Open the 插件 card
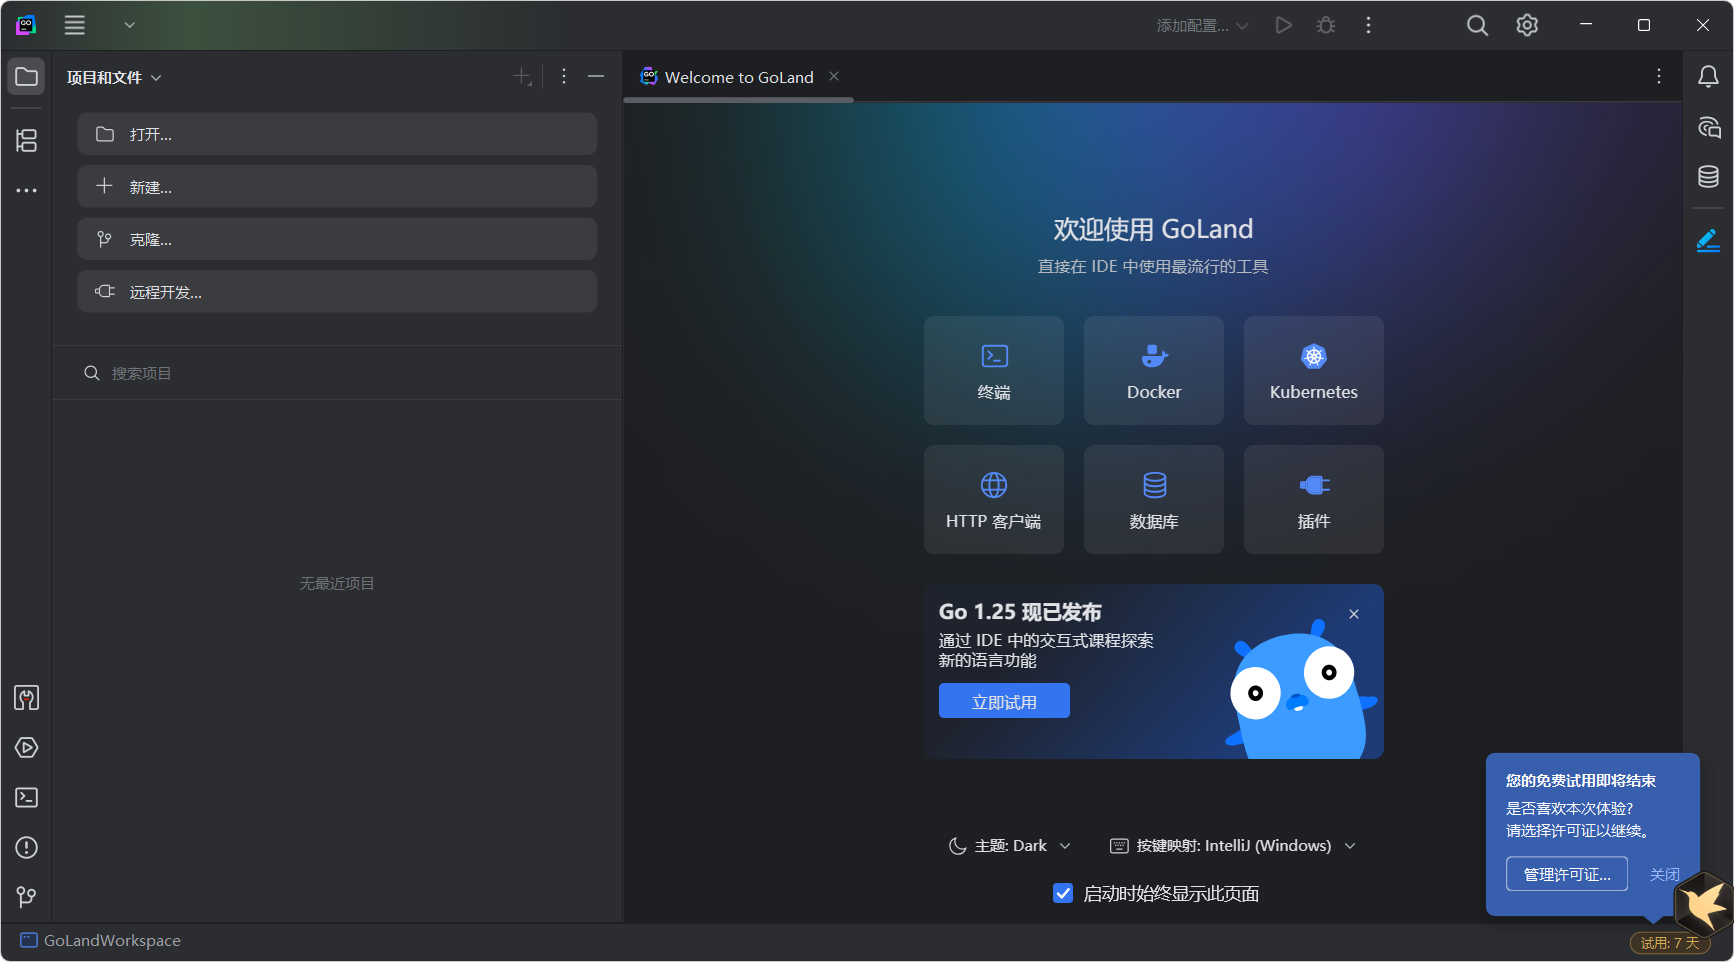Screen dimensions: 1734x962 coord(1314,500)
